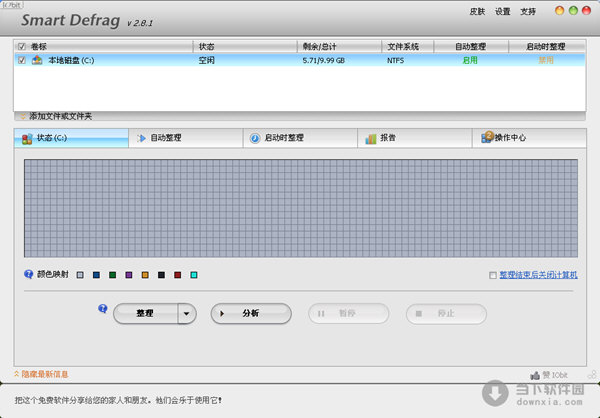Click the 状态 column header

245,47
